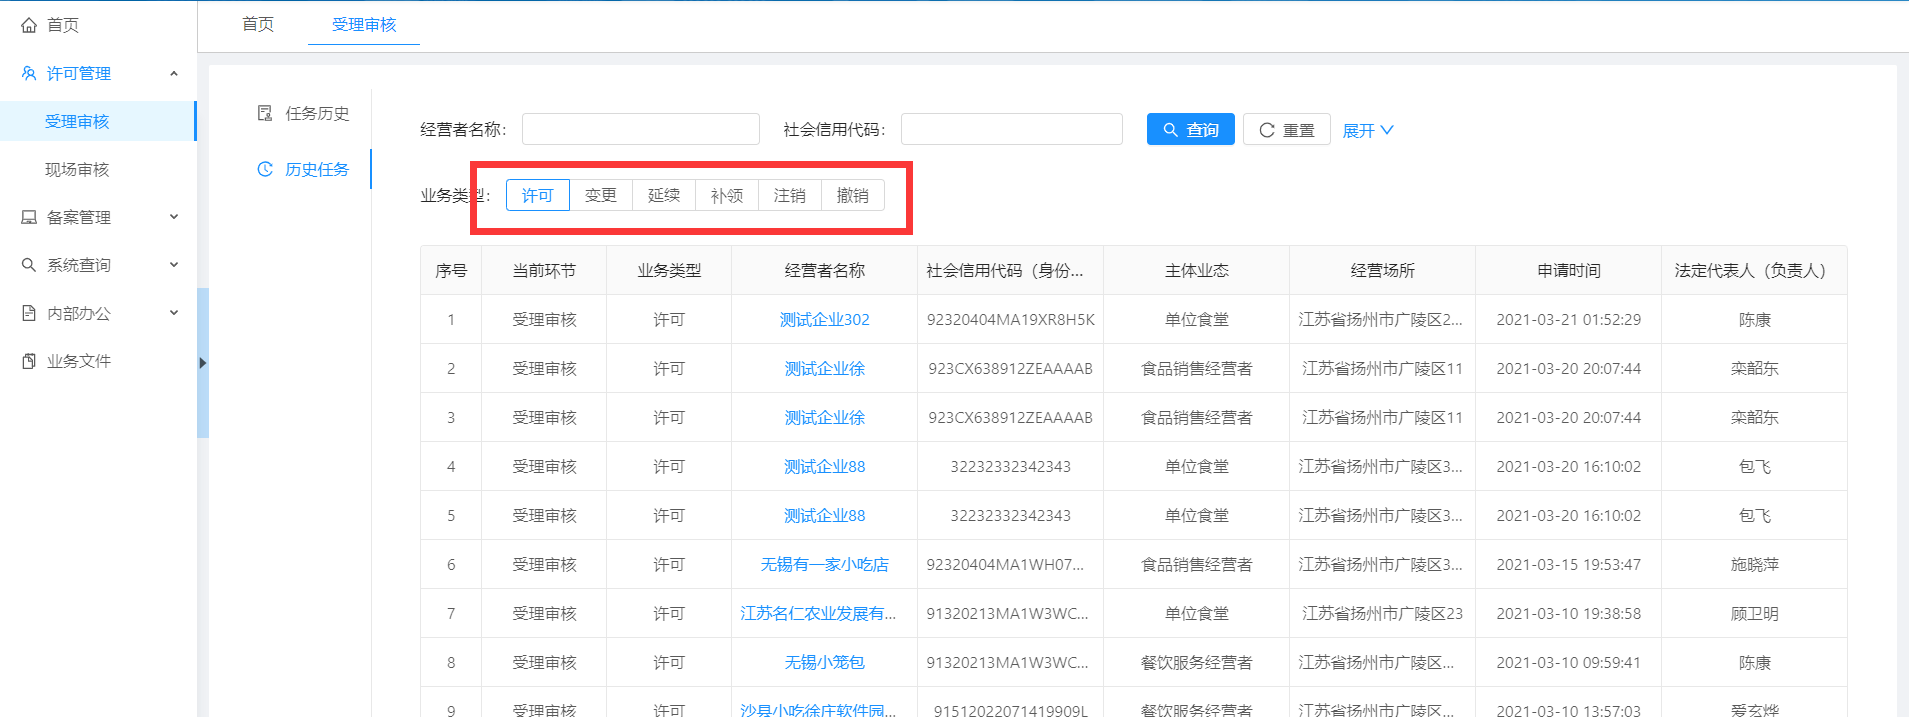Expand more search filters with 展开
The width and height of the screenshot is (1909, 717).
tap(1367, 130)
